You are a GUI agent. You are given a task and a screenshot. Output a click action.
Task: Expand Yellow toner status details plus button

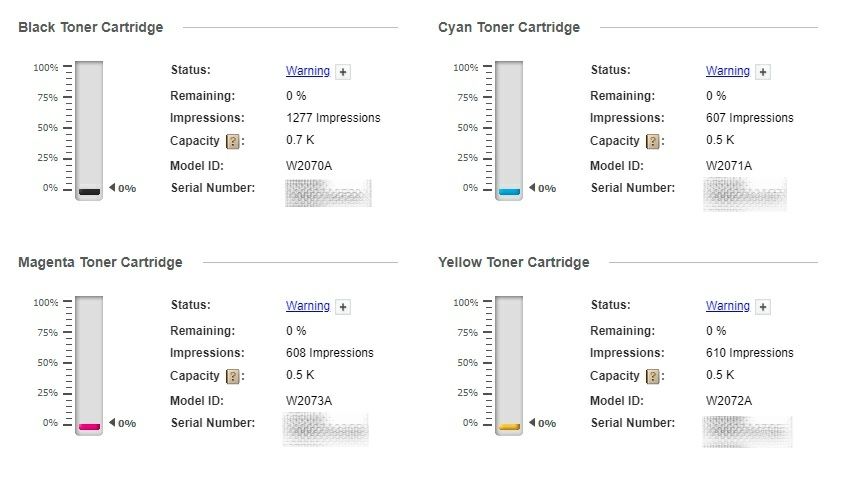click(x=763, y=307)
